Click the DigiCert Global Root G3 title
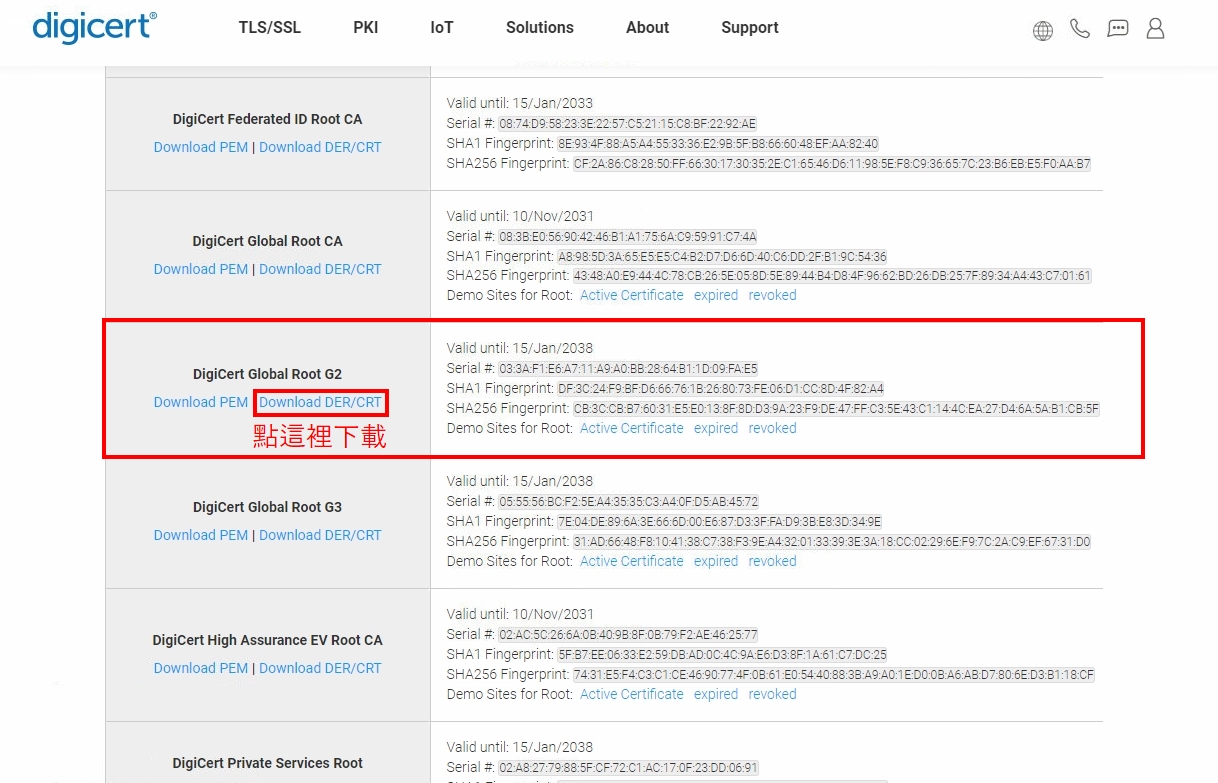Screen dimensions: 1218x783 click(268, 507)
